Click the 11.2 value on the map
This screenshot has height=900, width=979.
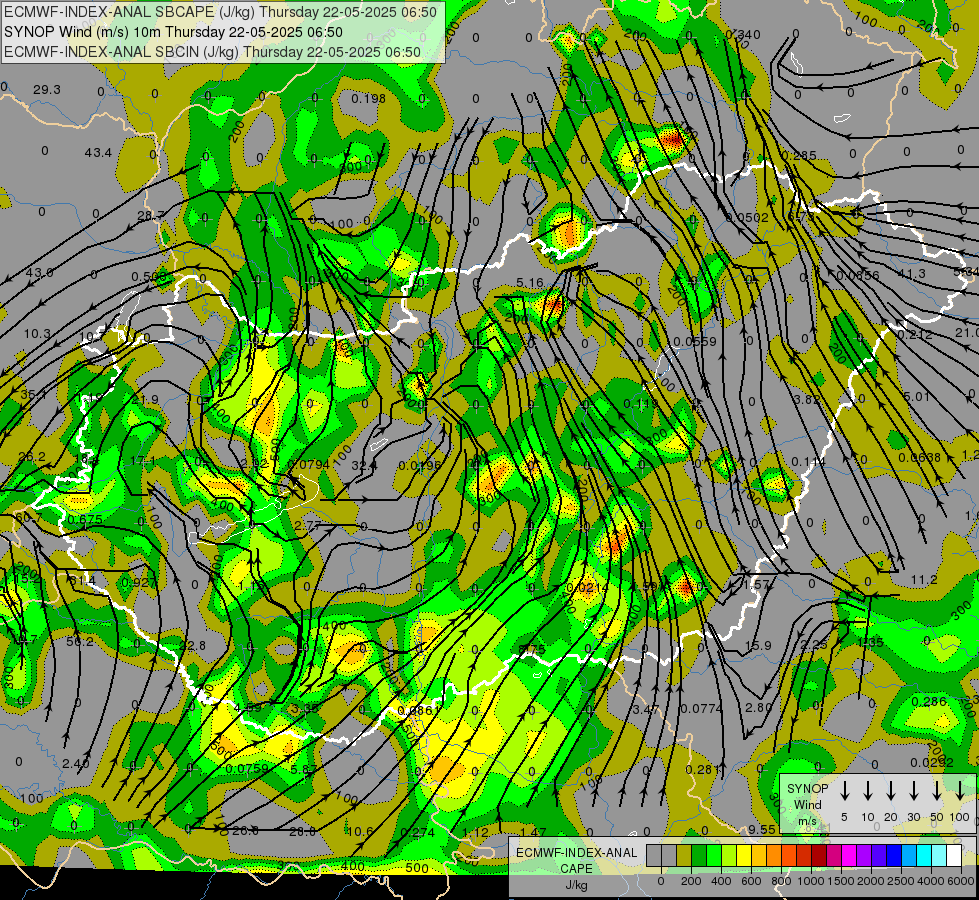(923, 580)
